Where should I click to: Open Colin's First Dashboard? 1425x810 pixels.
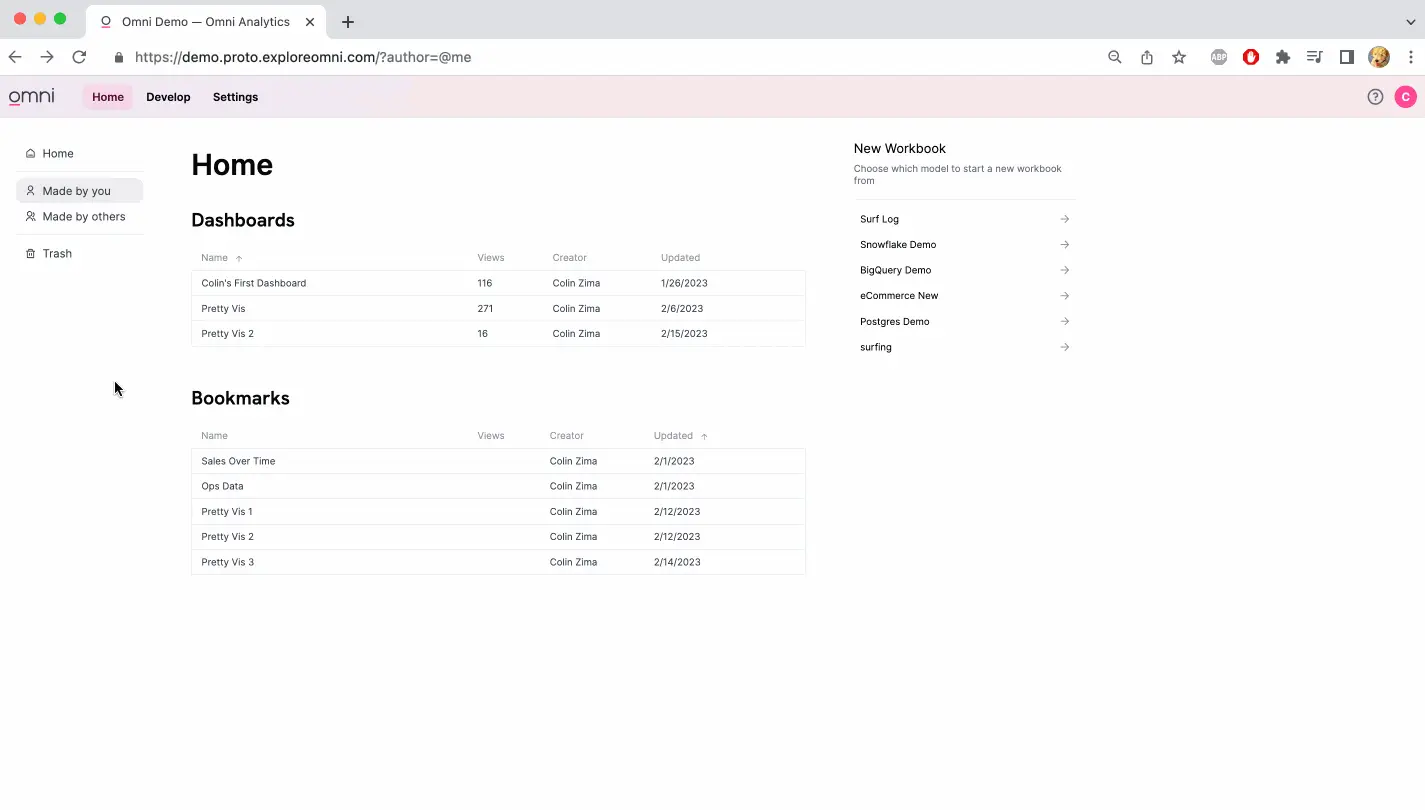(254, 283)
